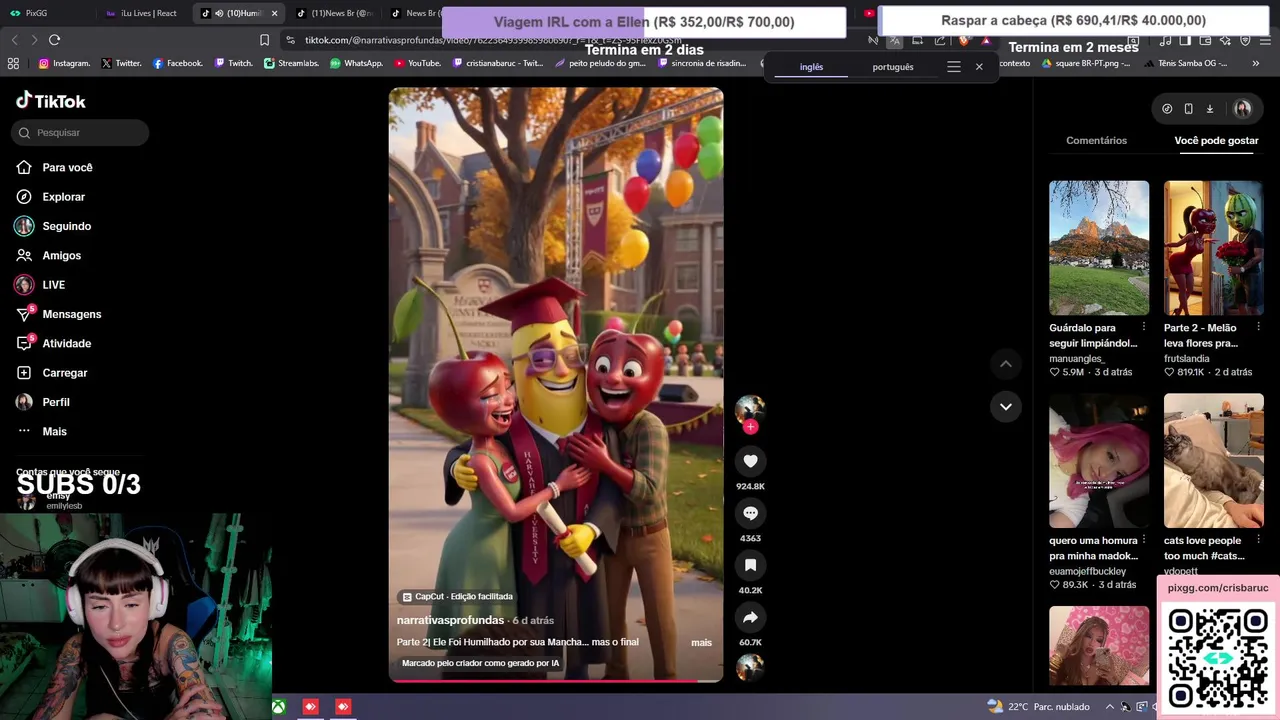Open Facebook bookmark
The image size is (1280, 720).
point(177,63)
